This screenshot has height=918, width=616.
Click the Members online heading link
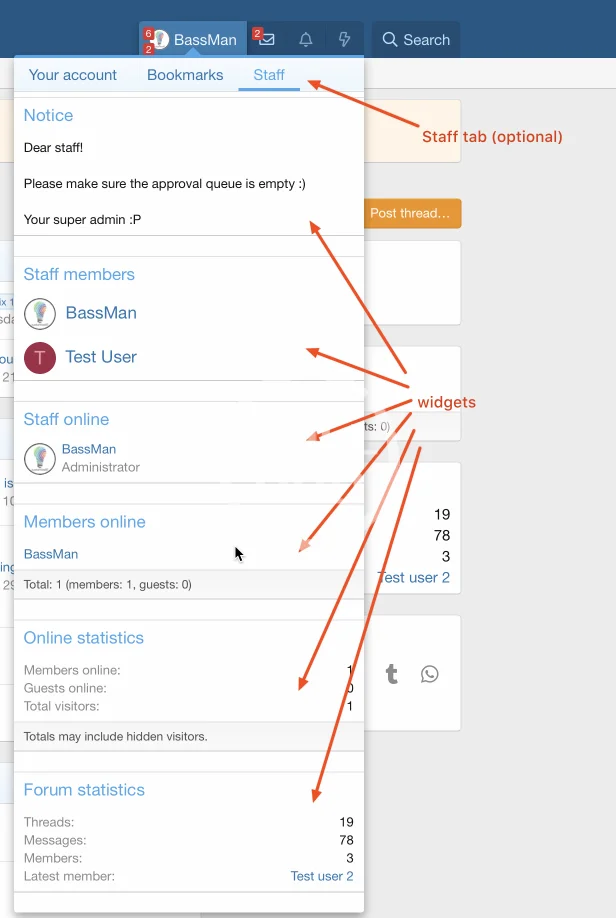(84, 522)
